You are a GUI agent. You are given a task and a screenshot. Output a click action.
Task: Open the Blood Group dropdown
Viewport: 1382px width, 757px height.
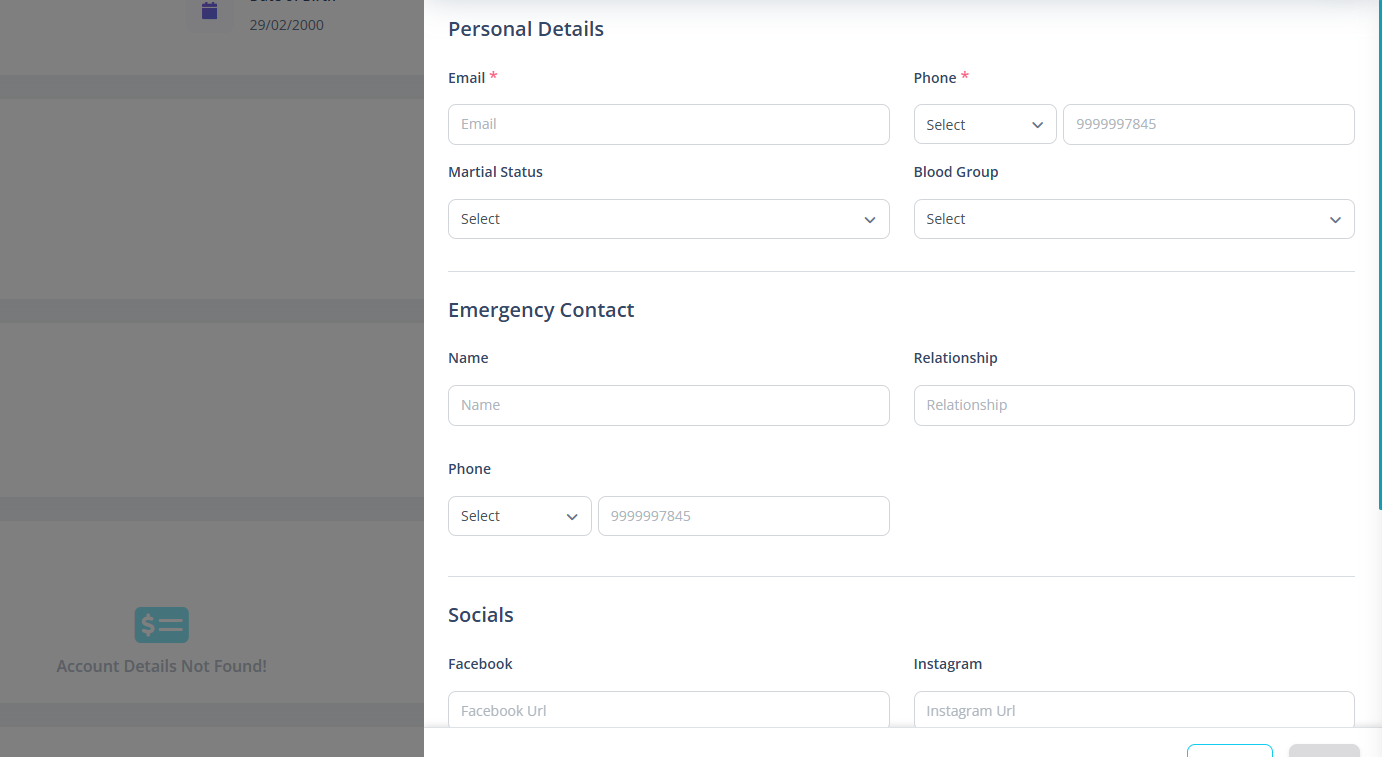(x=1134, y=219)
